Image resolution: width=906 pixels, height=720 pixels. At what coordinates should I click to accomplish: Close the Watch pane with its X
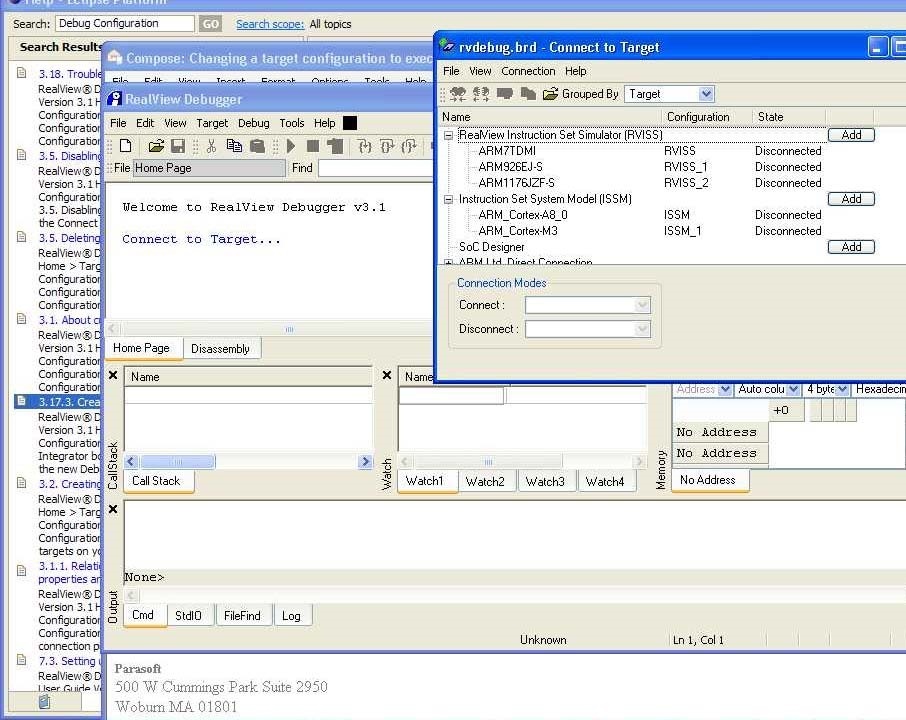point(387,376)
